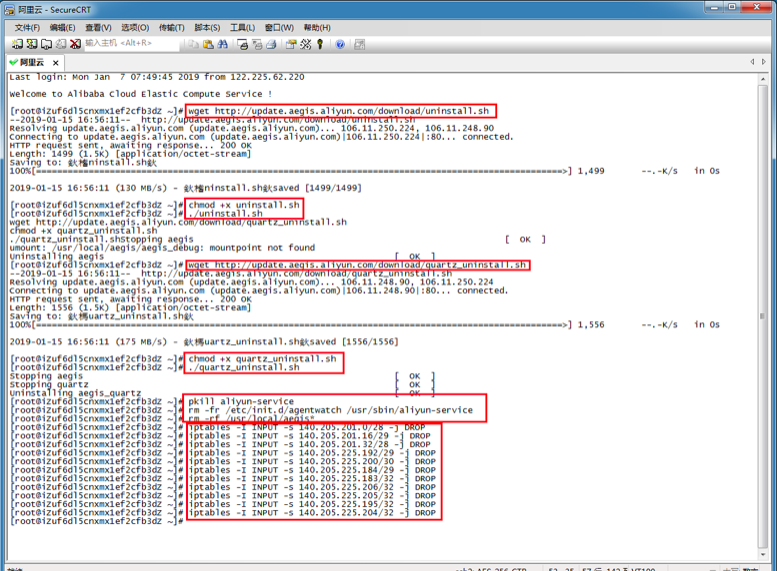777x571 pixels.
Task: Click the key icon for public-key tools
Action: coord(320,44)
